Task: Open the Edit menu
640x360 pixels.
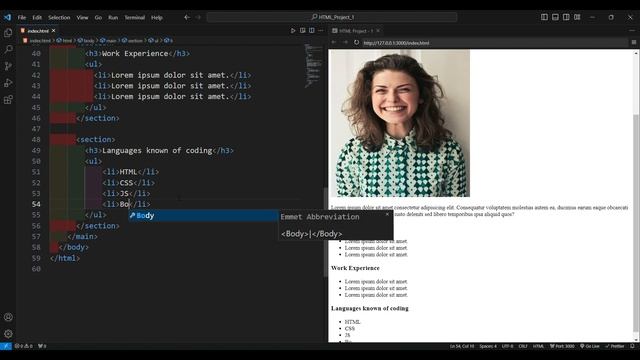Action: [37, 18]
